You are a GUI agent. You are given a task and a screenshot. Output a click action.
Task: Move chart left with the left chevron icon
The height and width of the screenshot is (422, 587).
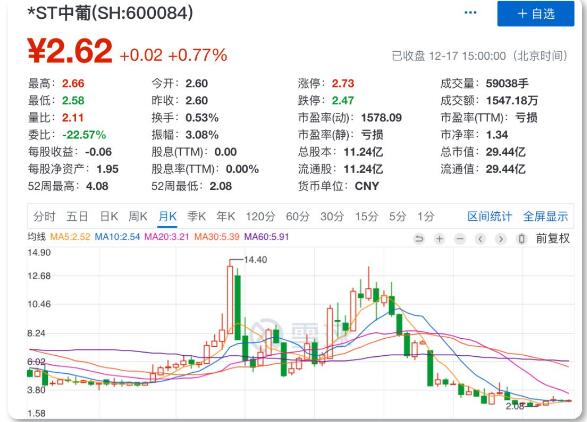click(481, 239)
